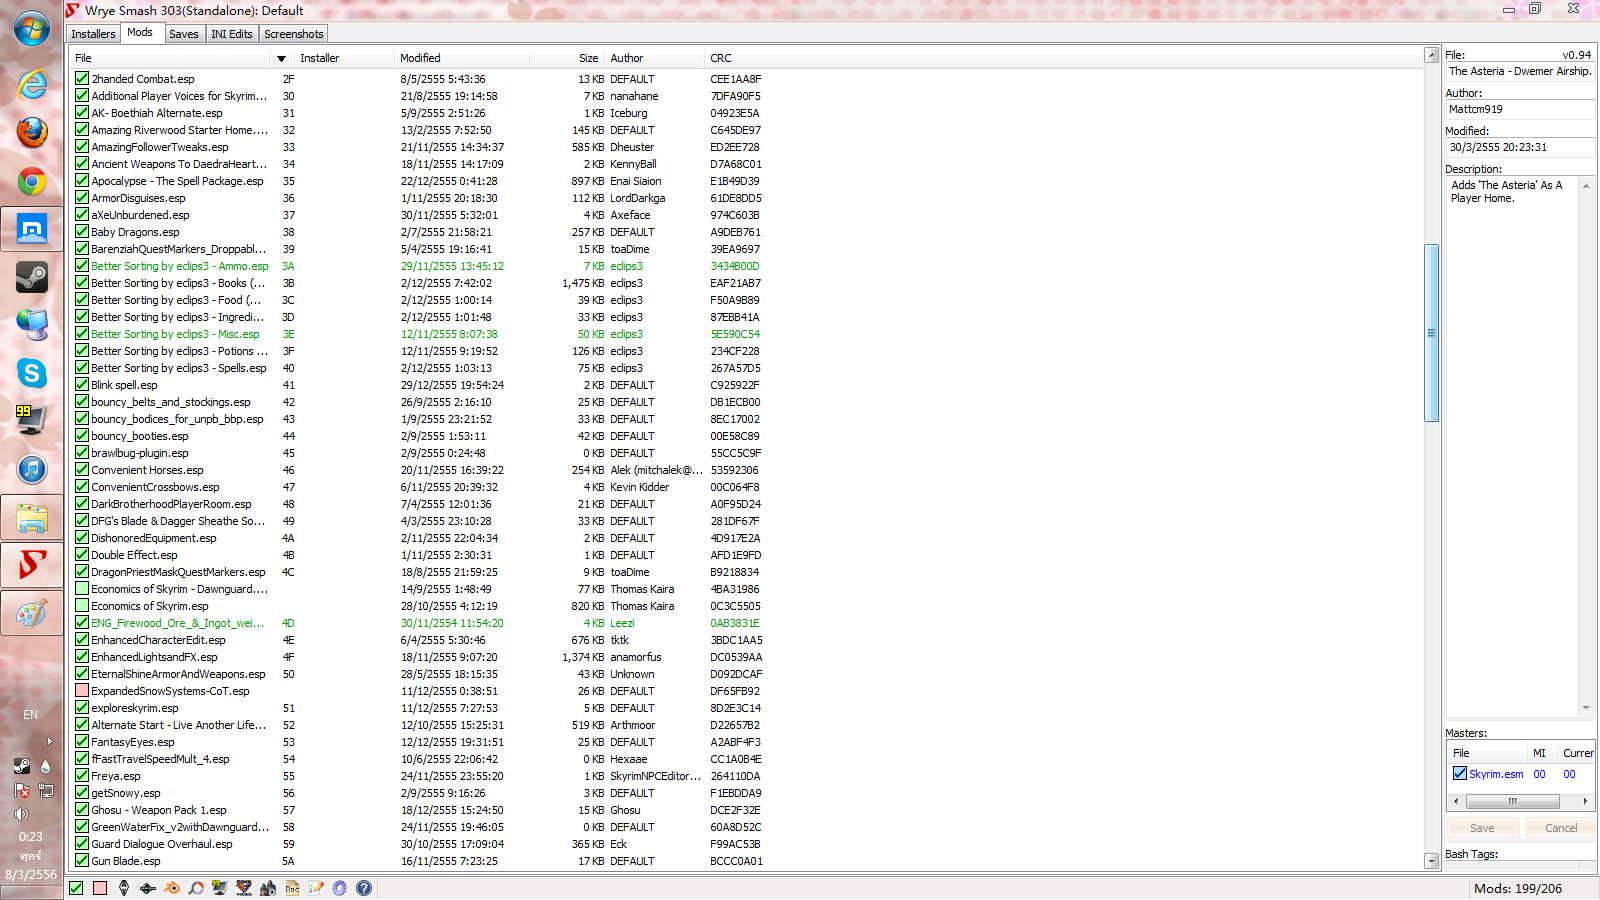The image size is (1600, 900).
Task: Click the Blender launcher icon in status bar
Action: [x=172, y=888]
